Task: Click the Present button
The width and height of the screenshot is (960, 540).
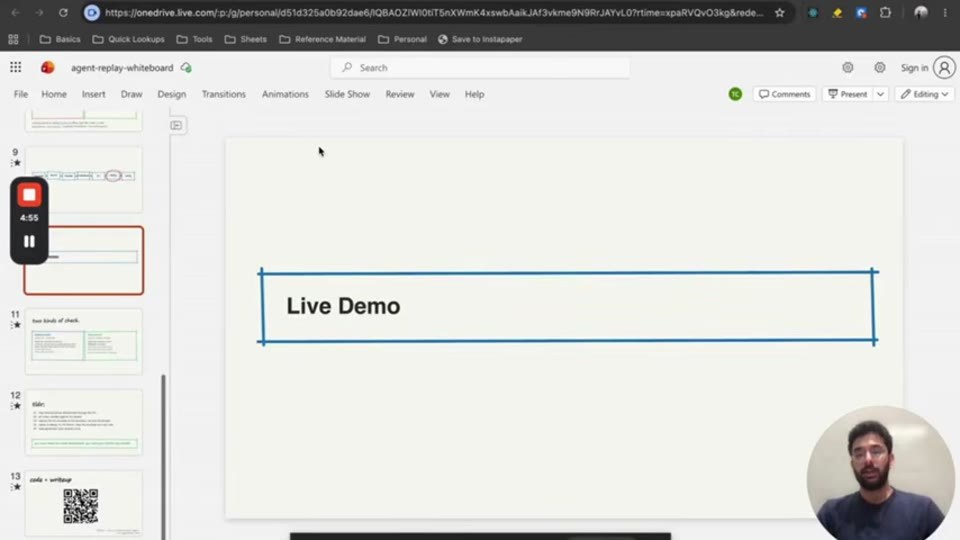Action: click(x=848, y=94)
